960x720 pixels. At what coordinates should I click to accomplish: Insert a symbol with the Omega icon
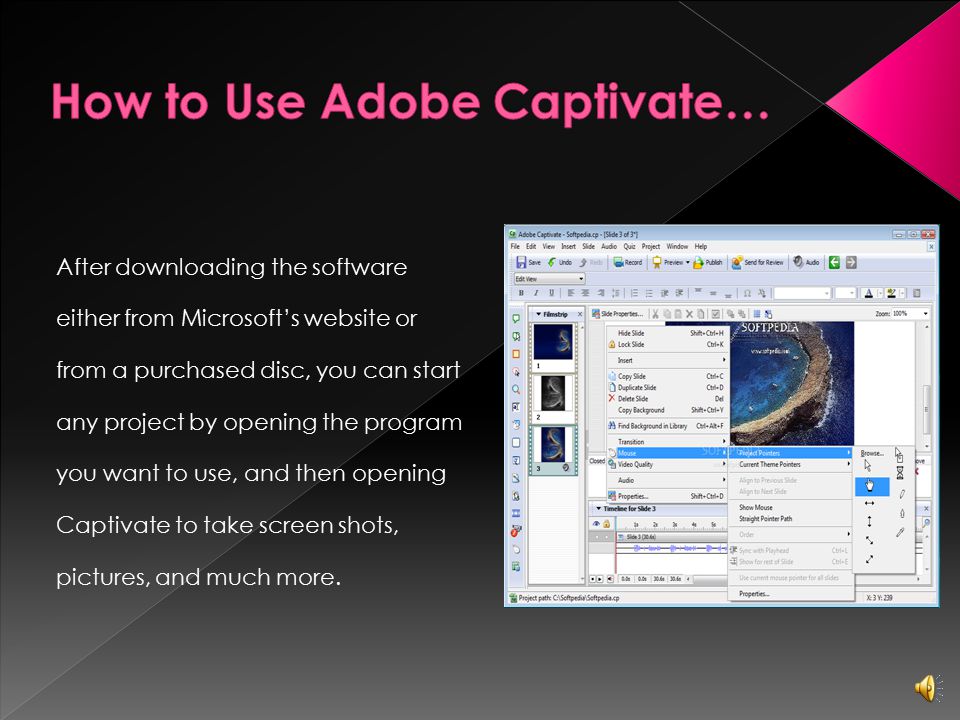[747, 293]
